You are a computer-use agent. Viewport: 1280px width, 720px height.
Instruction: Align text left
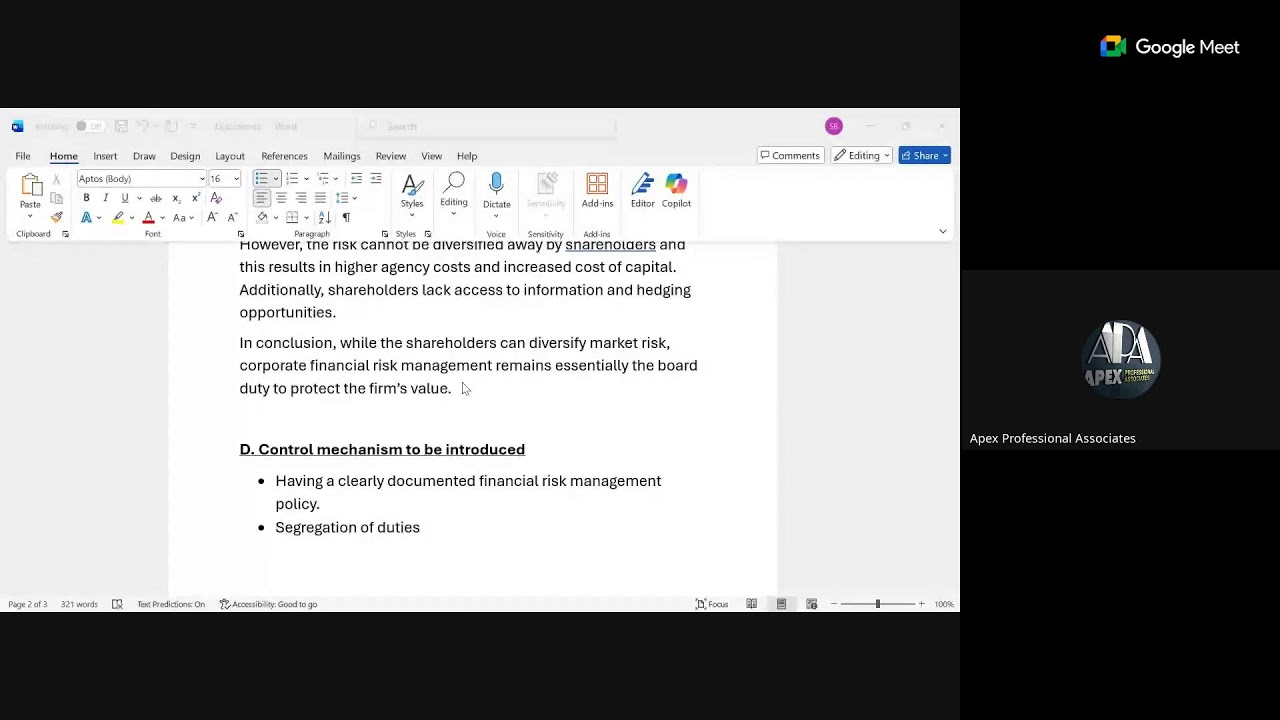point(261,198)
